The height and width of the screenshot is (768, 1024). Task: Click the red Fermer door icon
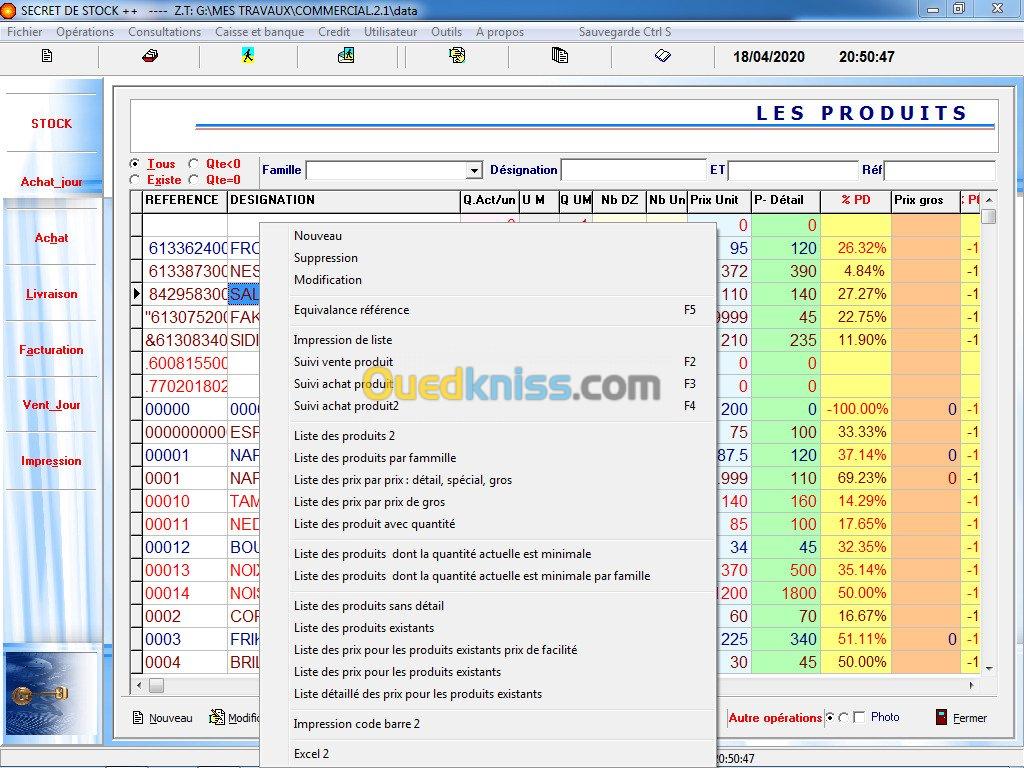point(941,717)
